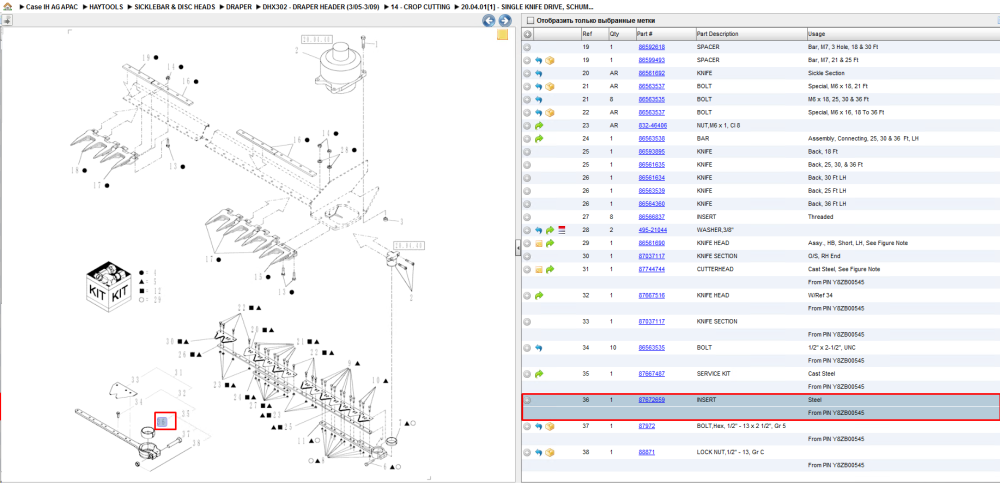Add LOCK NUT 88871 with its plus icon
Image resolution: width=1000 pixels, height=483 pixels.
click(x=527, y=452)
